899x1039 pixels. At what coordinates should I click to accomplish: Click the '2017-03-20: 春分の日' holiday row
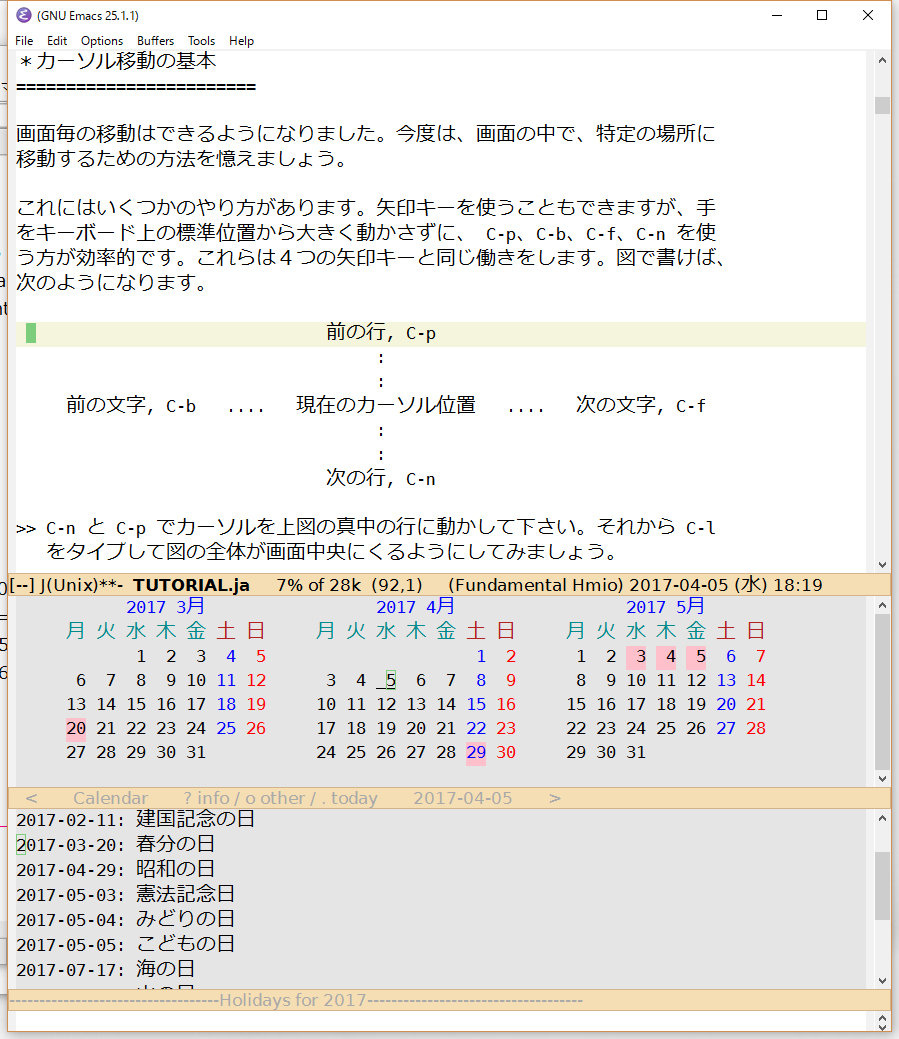coord(116,845)
